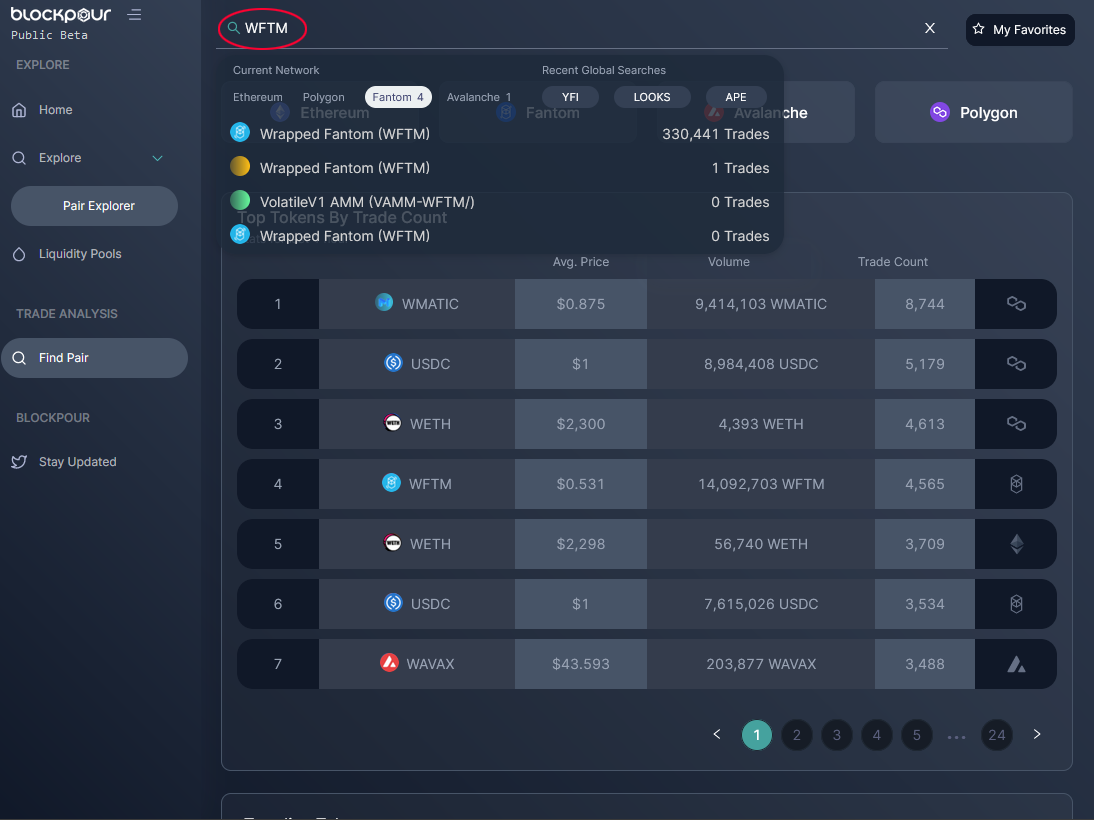Click the Home house icon in sidebar
Screen dimensions: 1094x820
20,110
